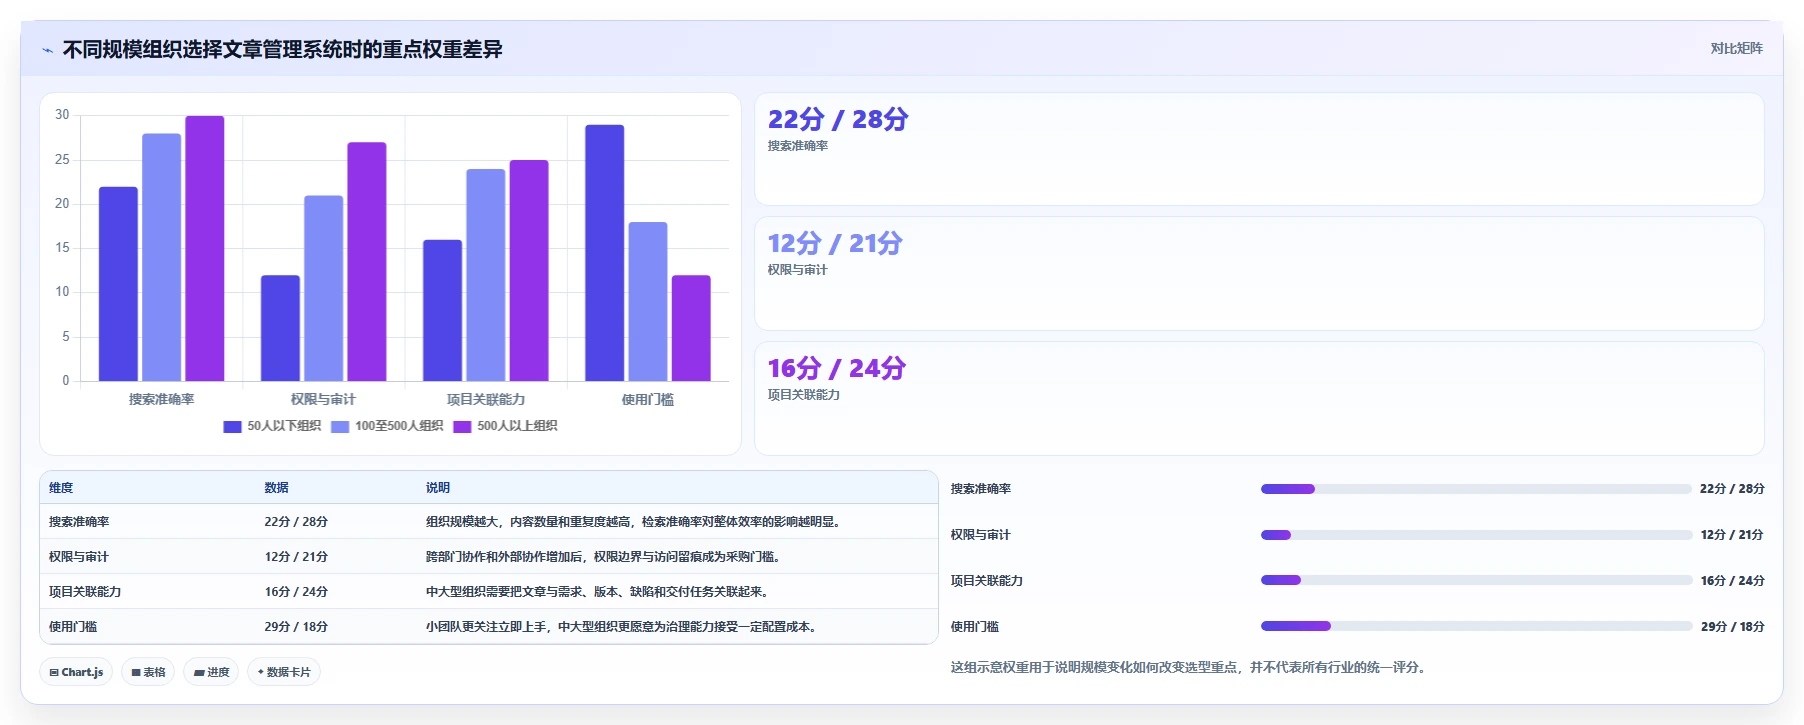Click the 搜索准确率 table row label
The height and width of the screenshot is (725, 1804).
(79, 522)
